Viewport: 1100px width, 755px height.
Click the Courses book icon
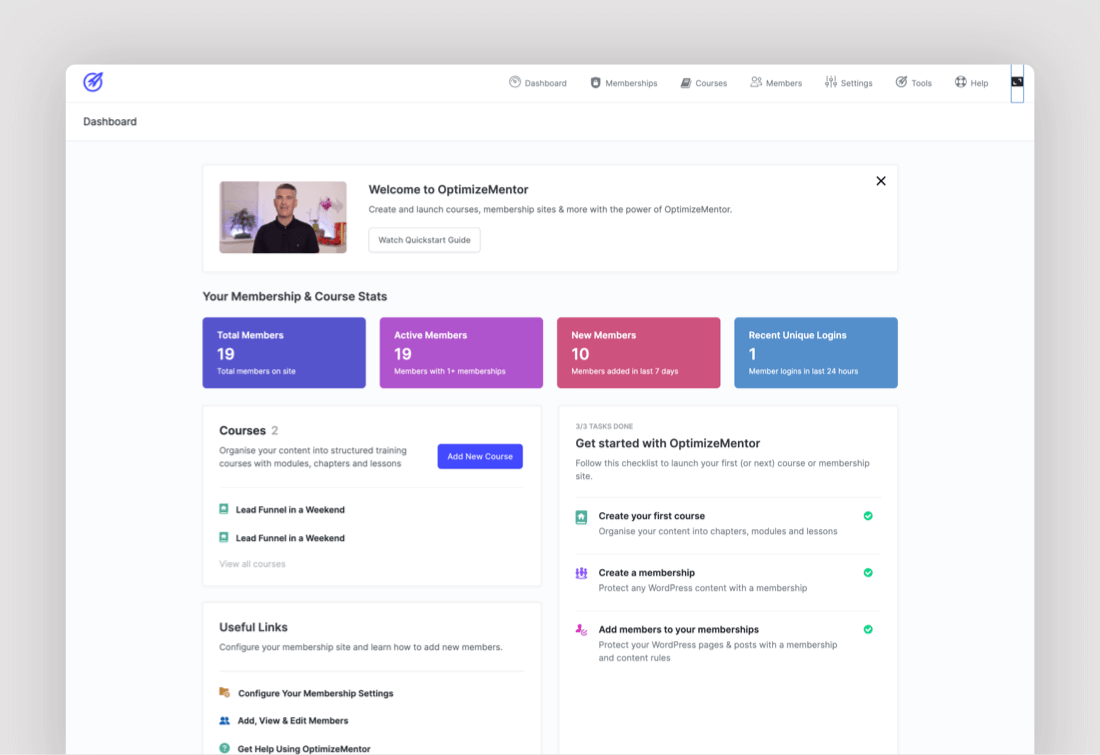685,83
